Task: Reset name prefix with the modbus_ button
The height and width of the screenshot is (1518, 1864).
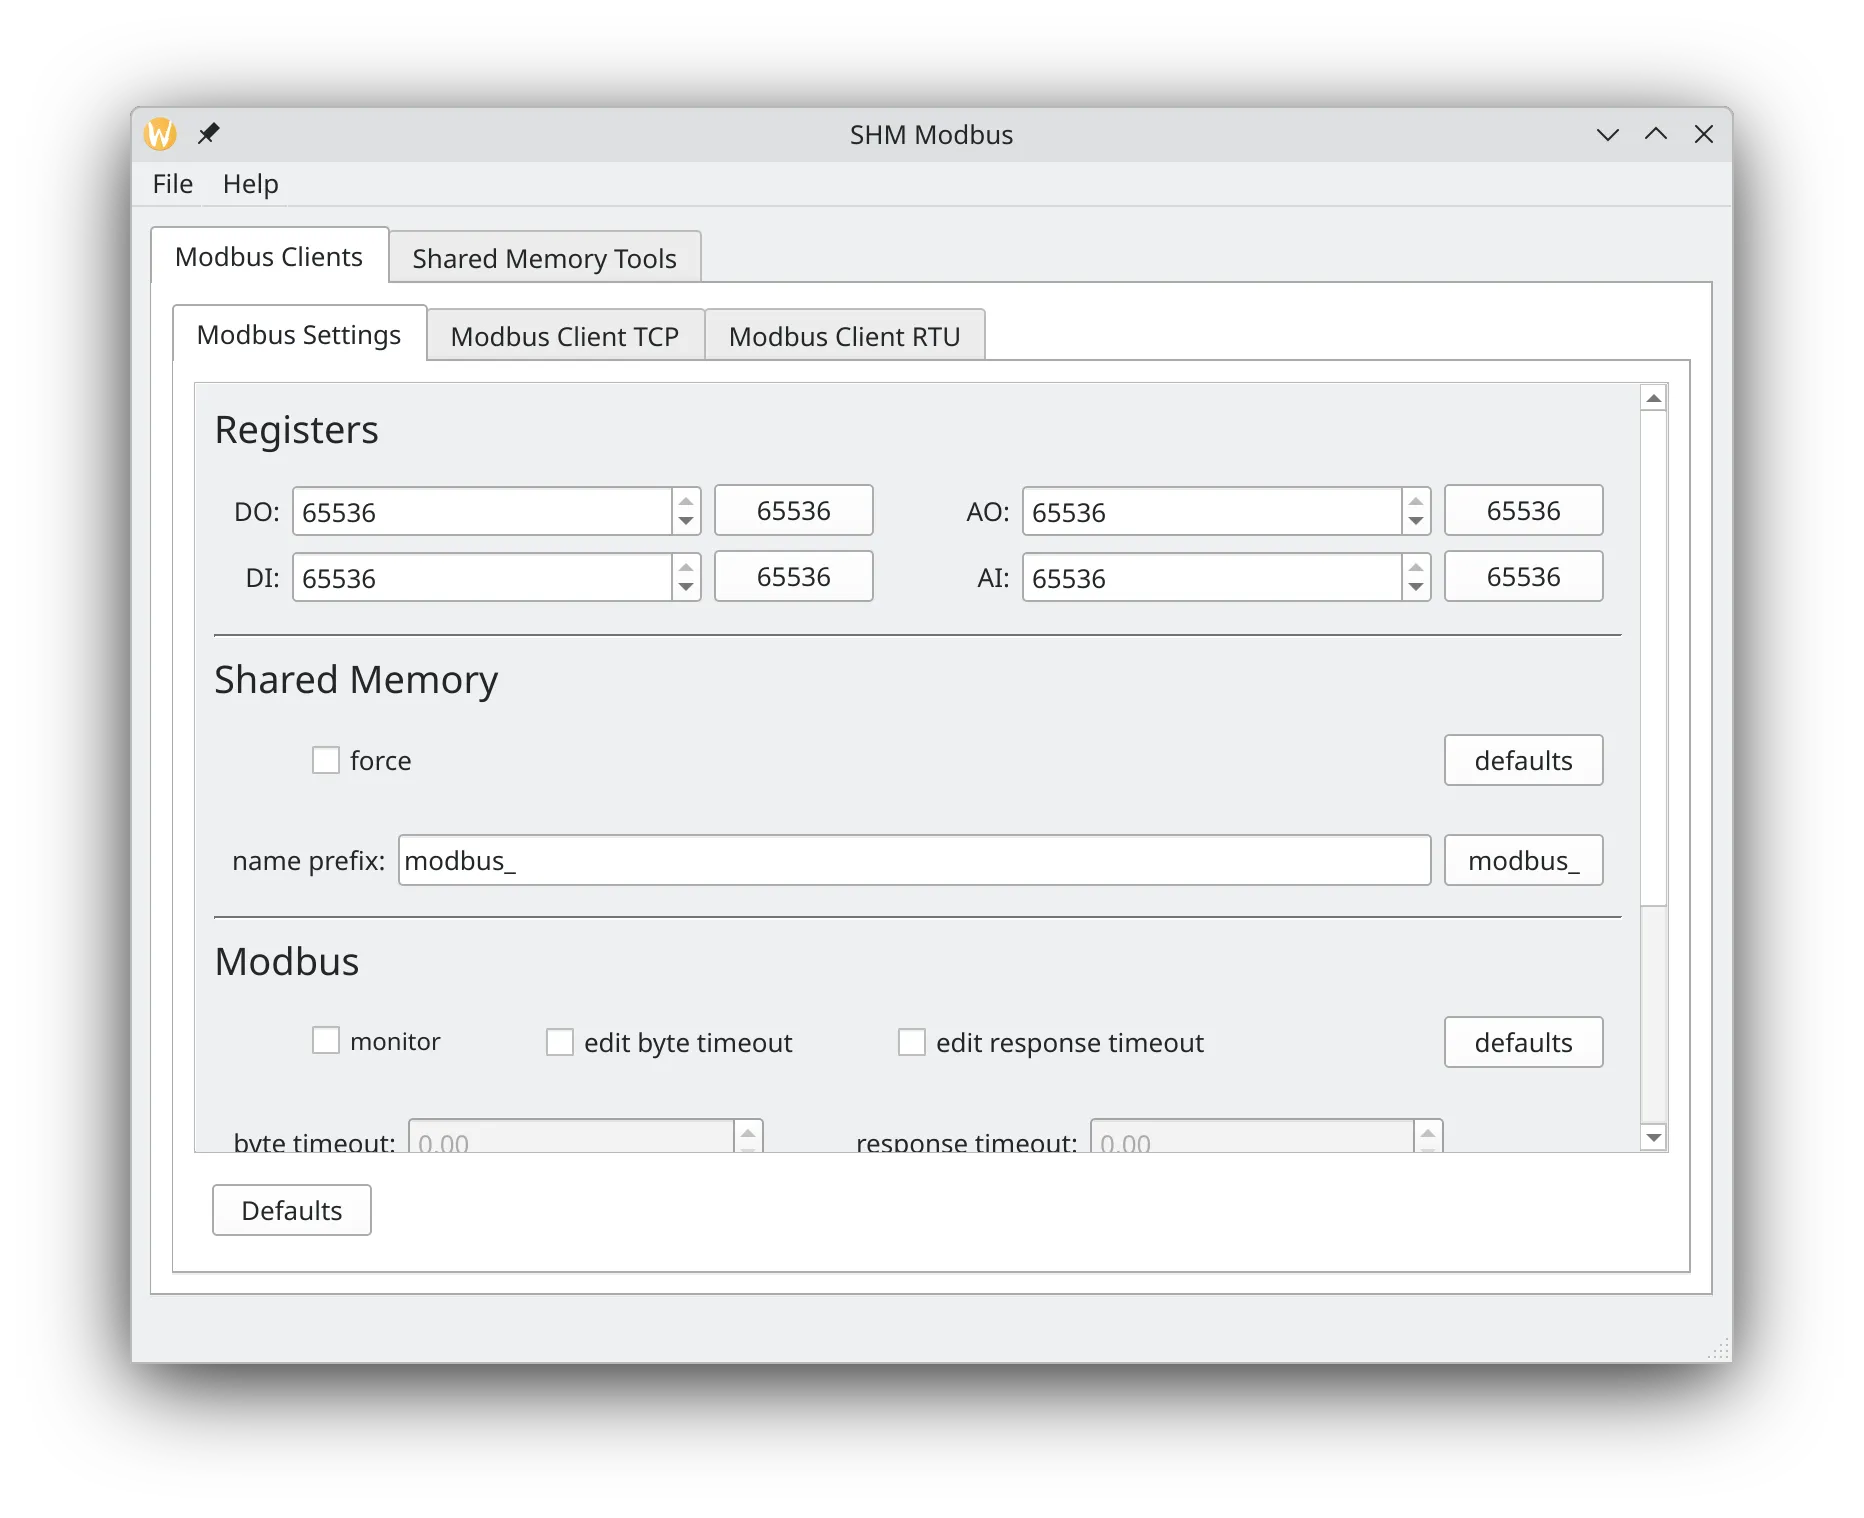Action: point(1523,860)
